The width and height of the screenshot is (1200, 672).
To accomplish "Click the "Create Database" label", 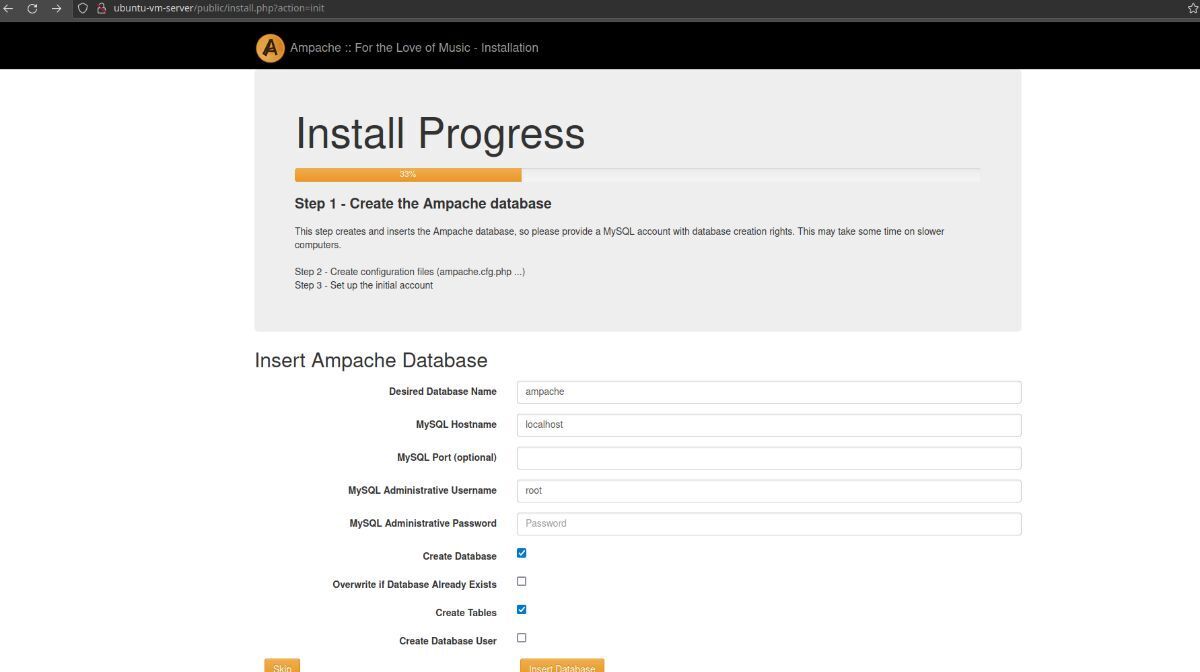I will (x=460, y=557).
